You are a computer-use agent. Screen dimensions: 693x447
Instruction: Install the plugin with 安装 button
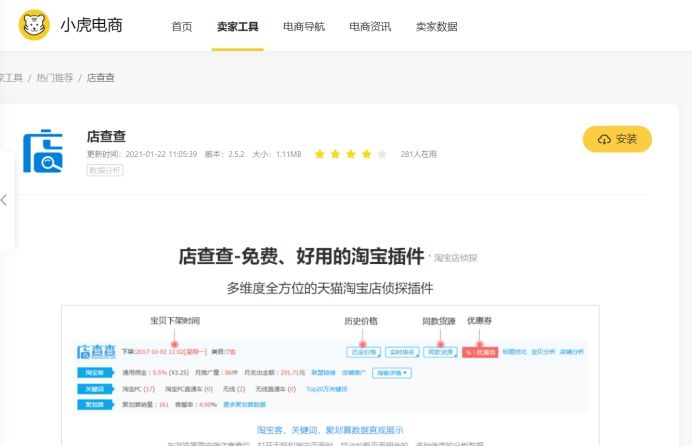pyautogui.click(x=617, y=139)
